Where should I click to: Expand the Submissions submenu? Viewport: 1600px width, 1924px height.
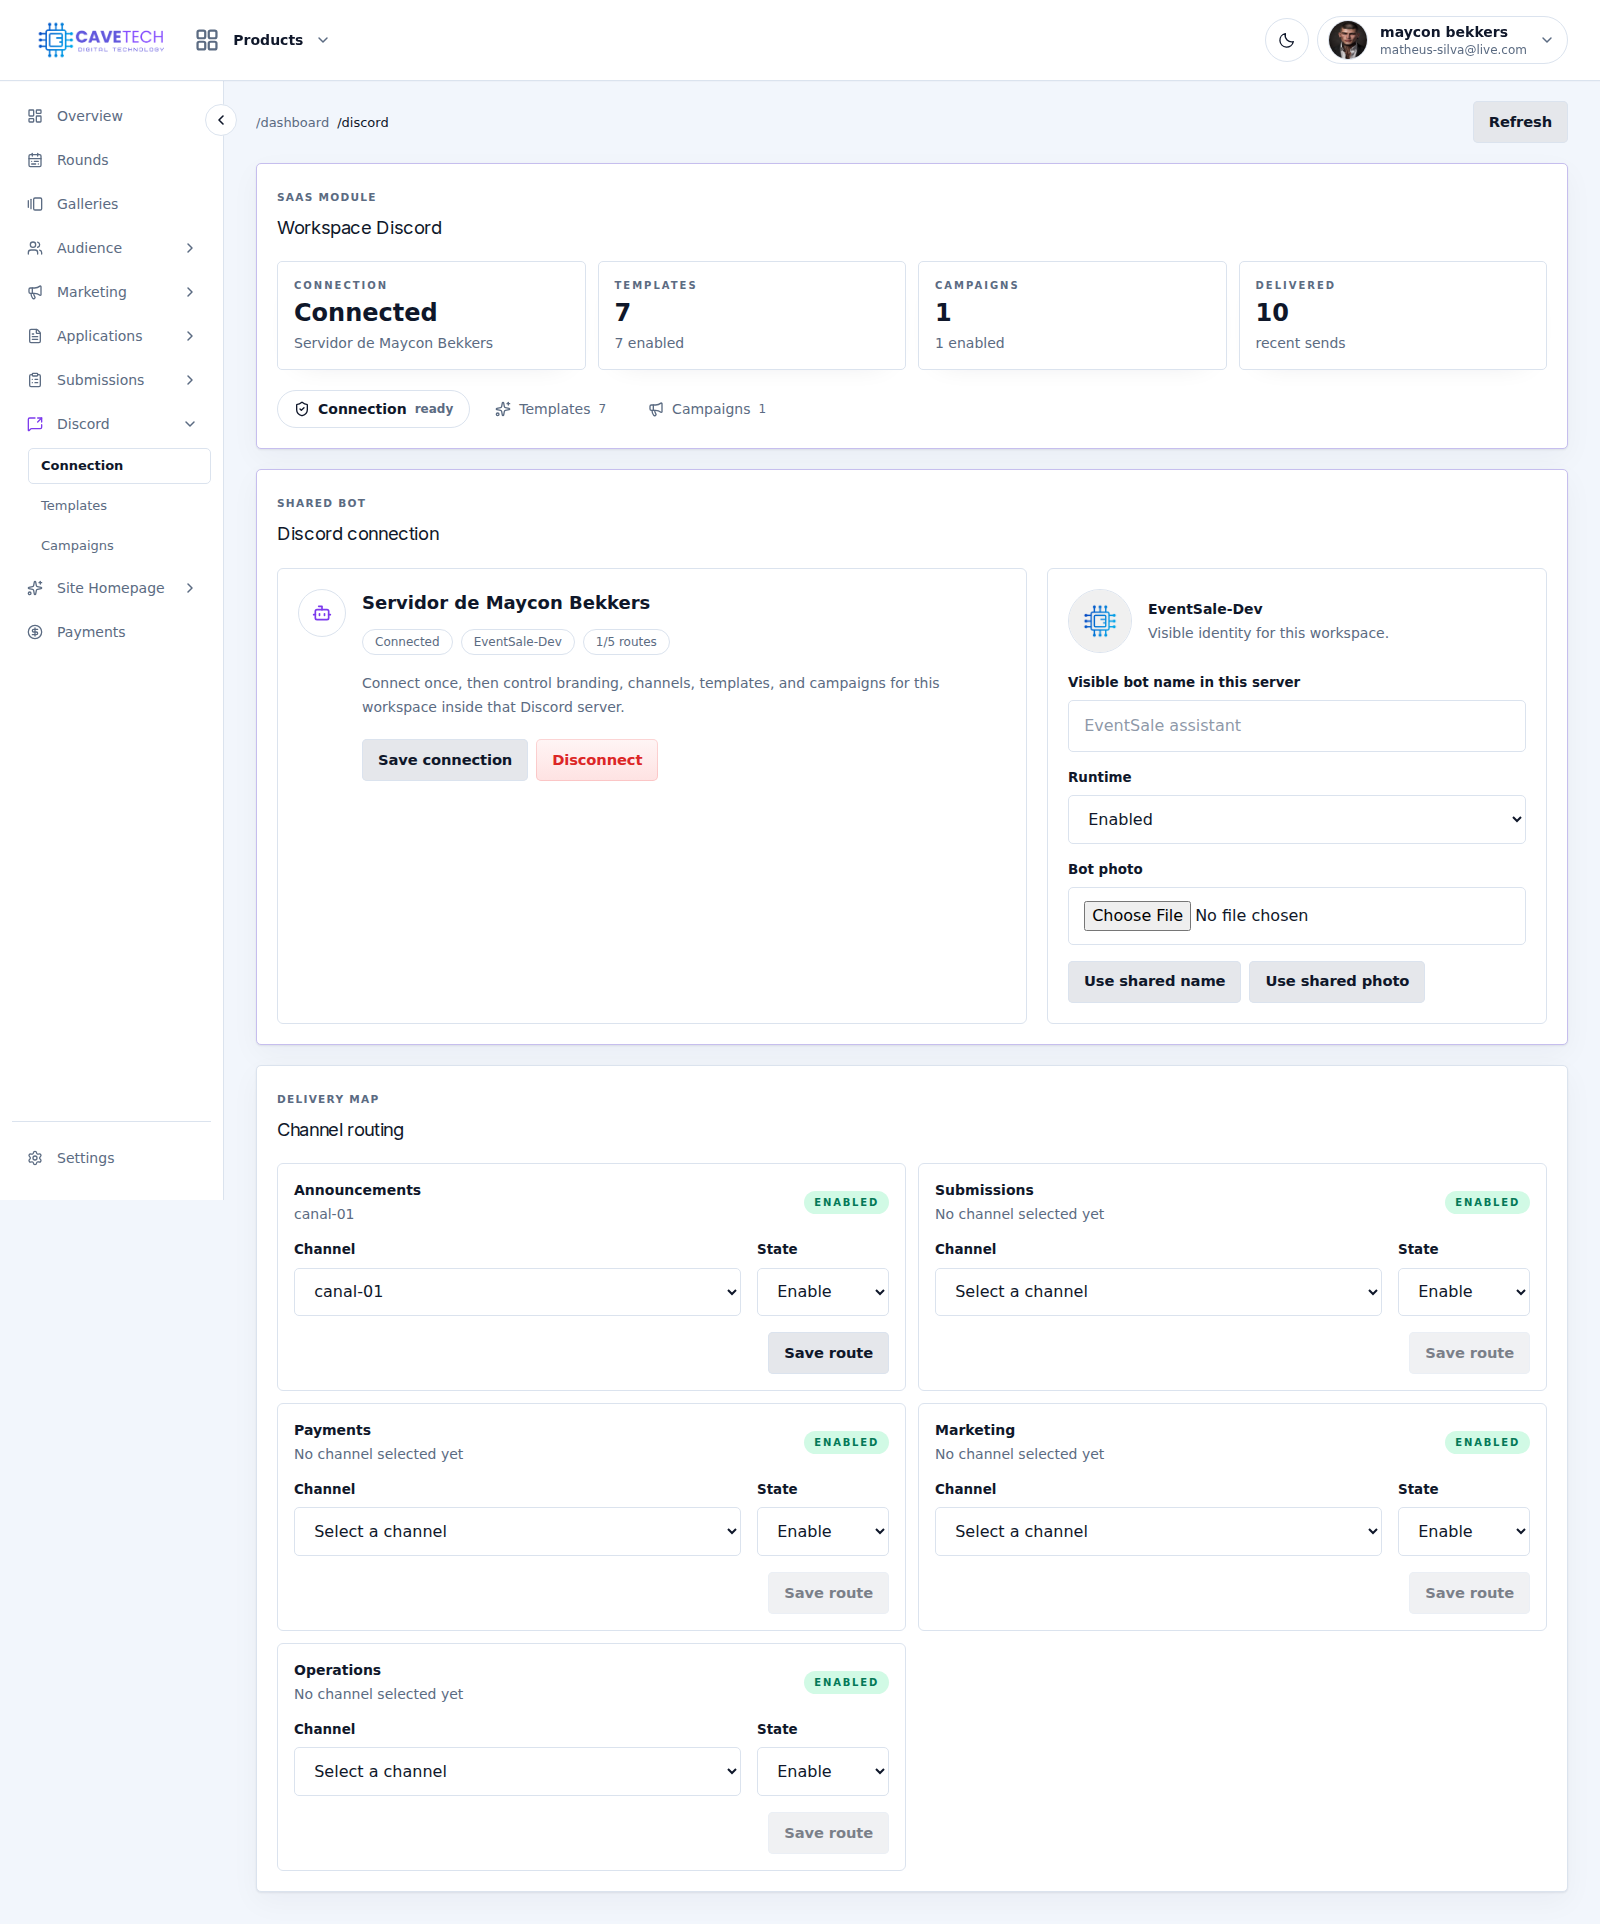[190, 380]
